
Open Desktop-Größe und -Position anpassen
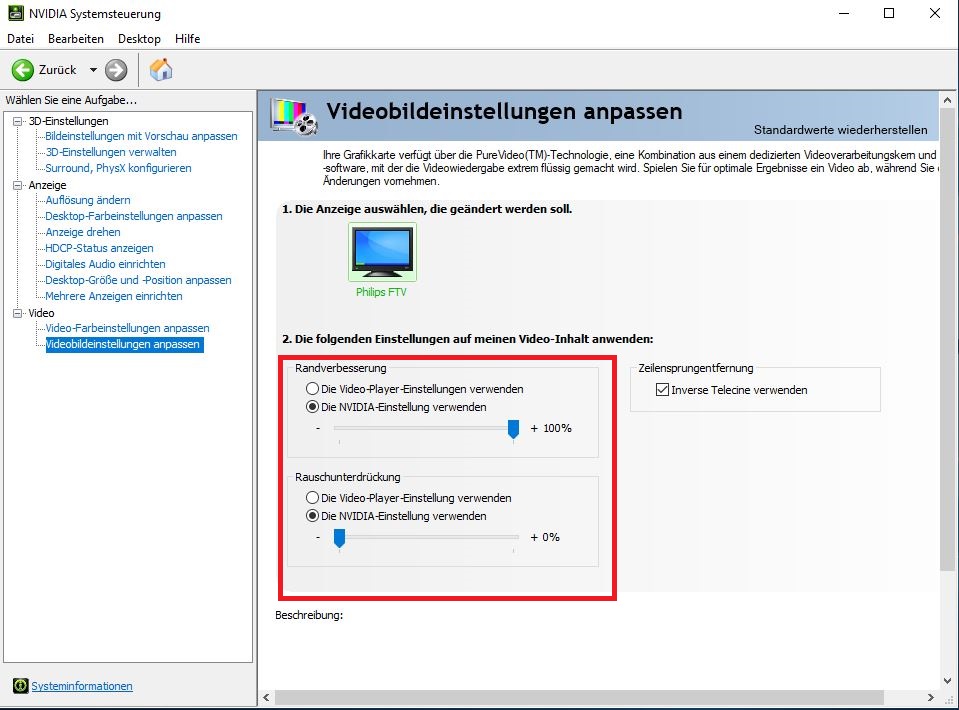pyautogui.click(x=138, y=279)
